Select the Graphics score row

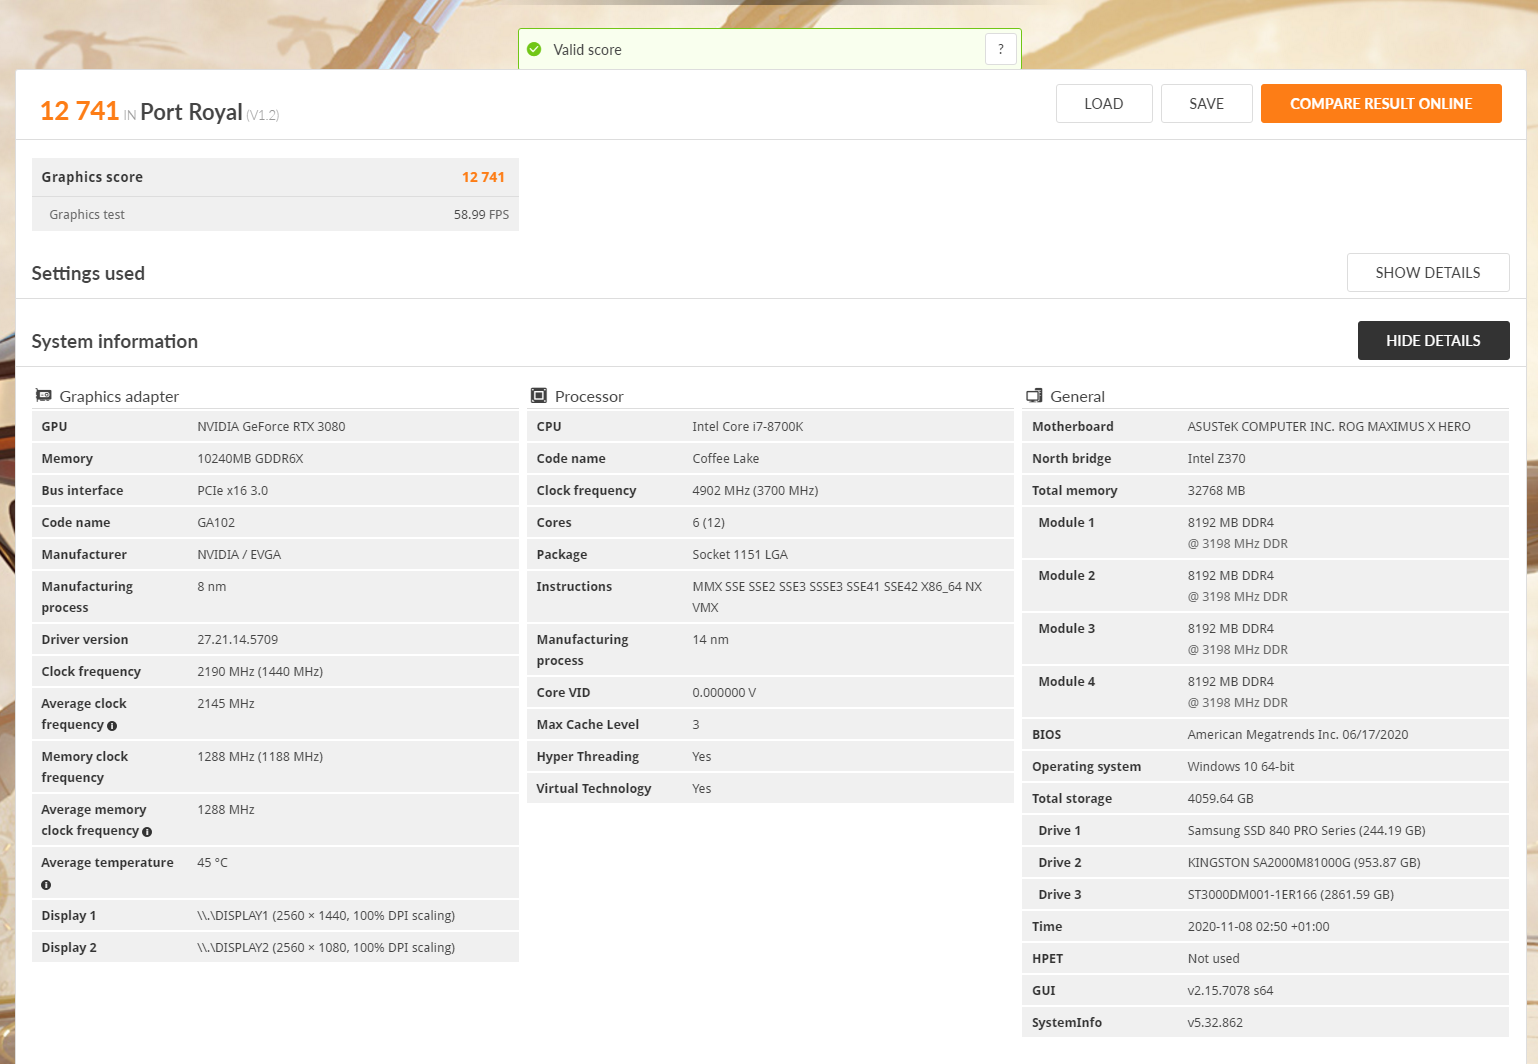click(275, 177)
